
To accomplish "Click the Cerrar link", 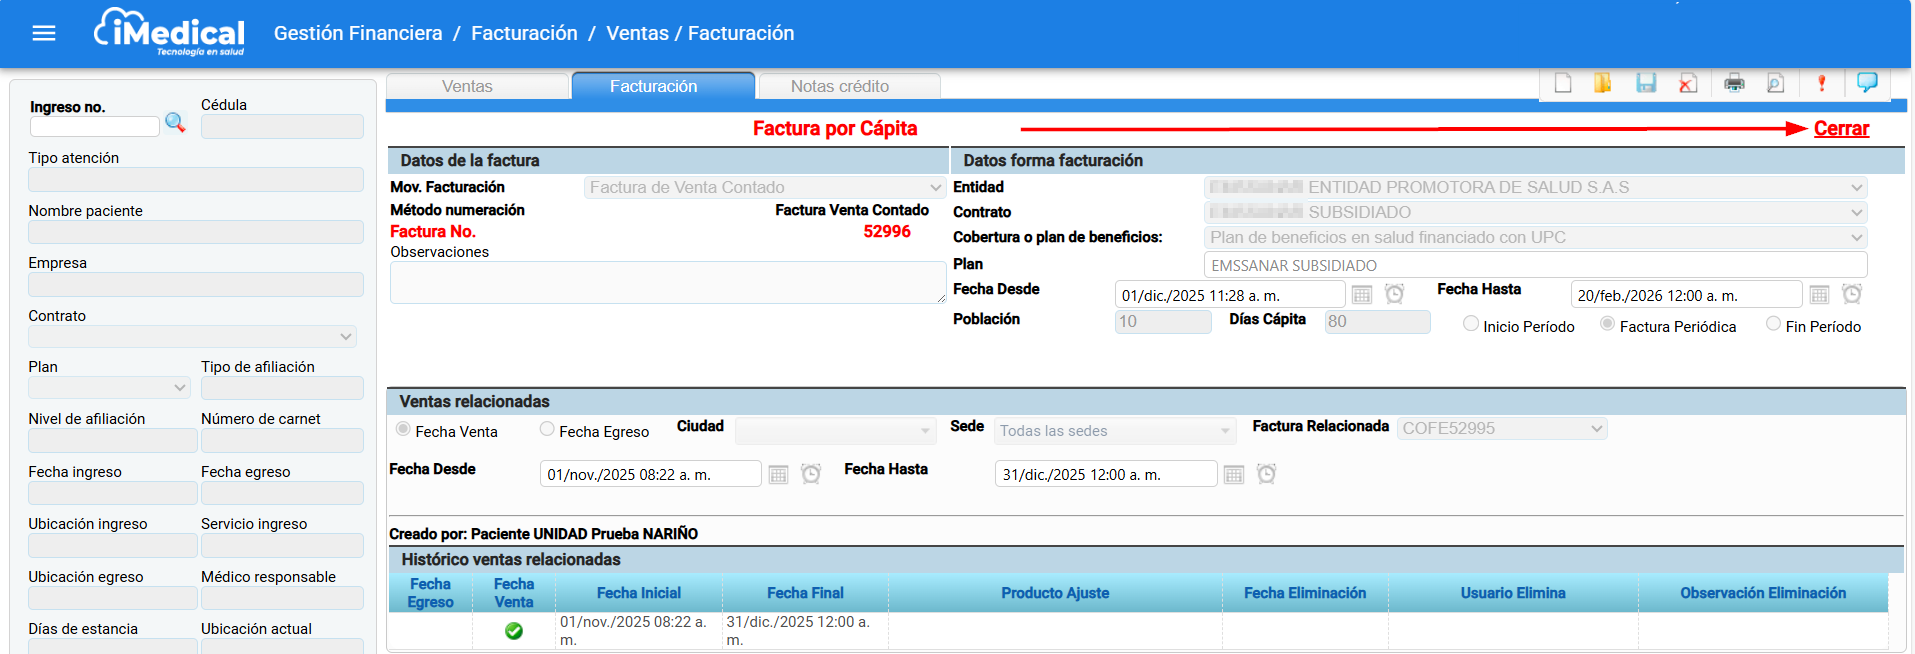I will (1841, 129).
